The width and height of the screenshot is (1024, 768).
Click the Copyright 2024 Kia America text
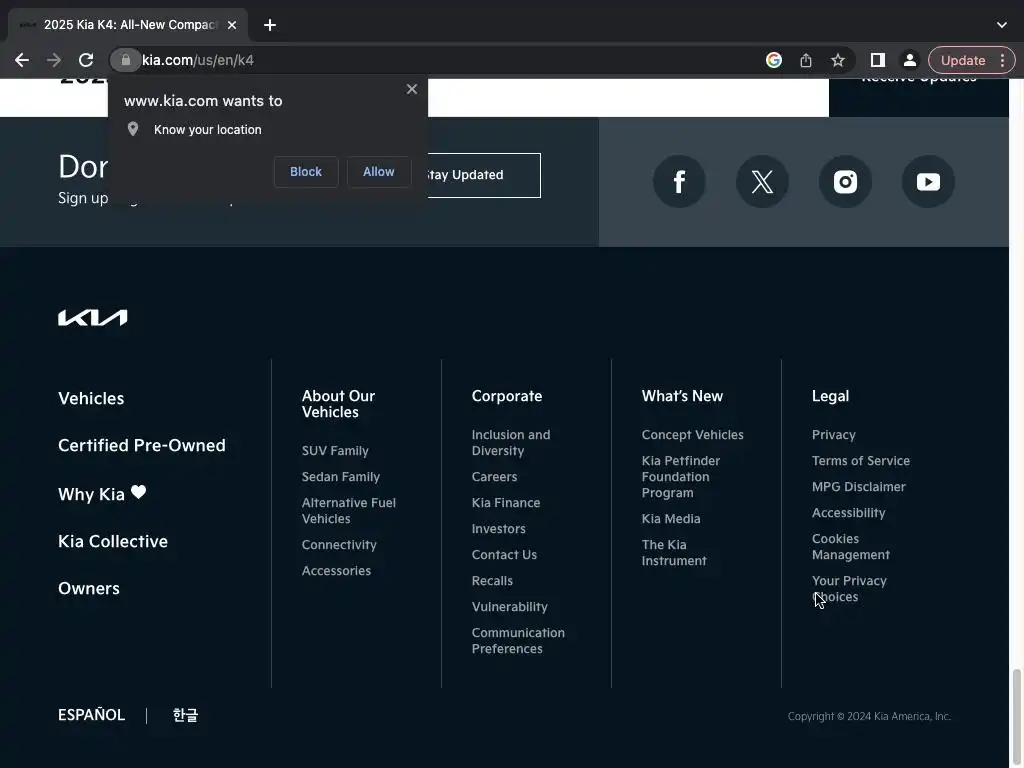coord(869,716)
